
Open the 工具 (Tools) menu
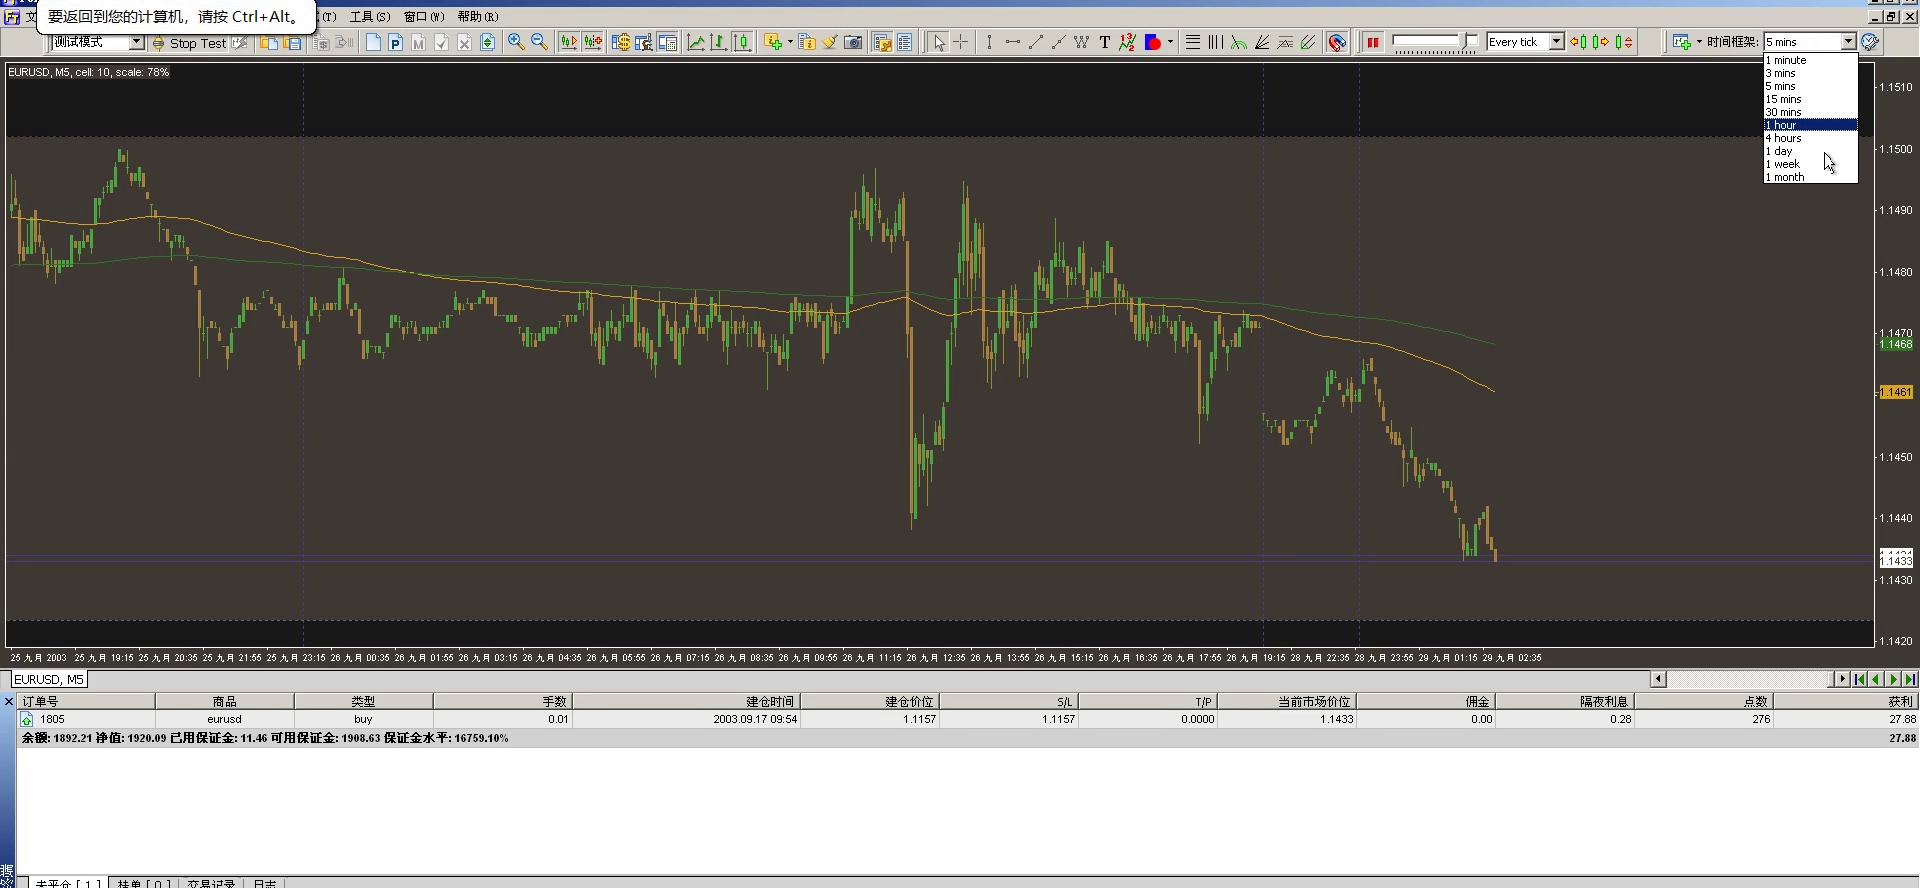click(369, 17)
